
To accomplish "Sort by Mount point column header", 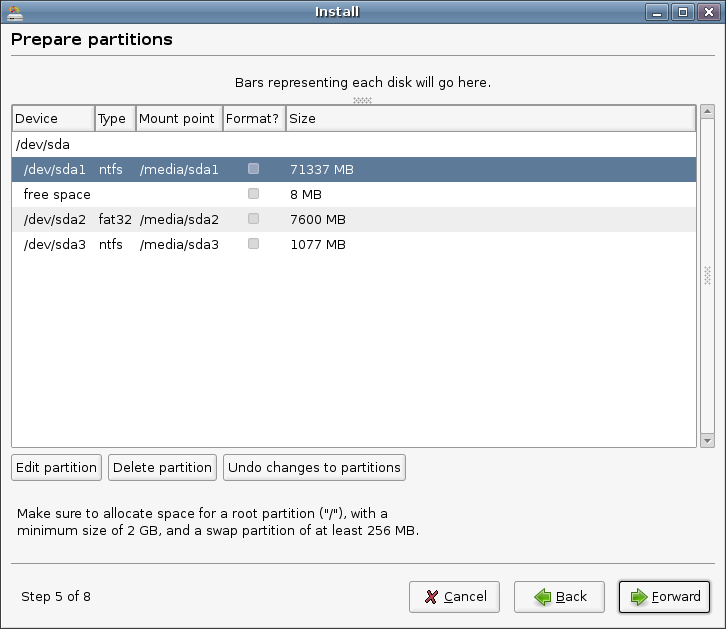I will pos(178,118).
